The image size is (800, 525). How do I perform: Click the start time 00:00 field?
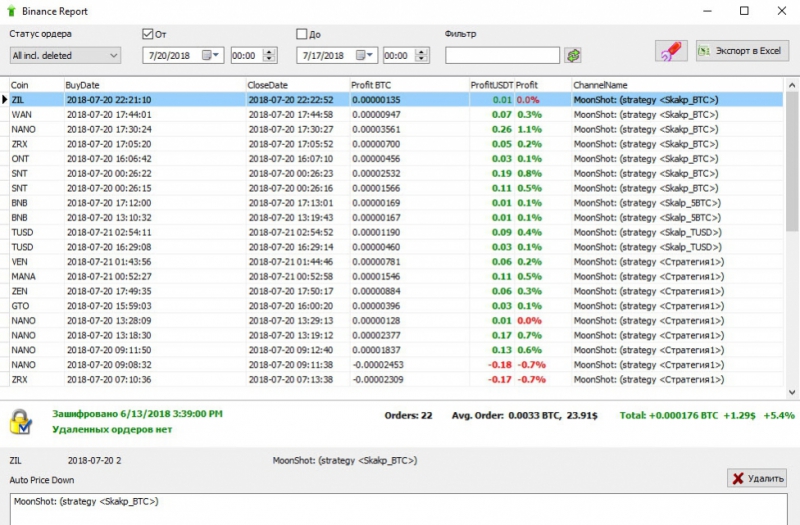[247, 55]
